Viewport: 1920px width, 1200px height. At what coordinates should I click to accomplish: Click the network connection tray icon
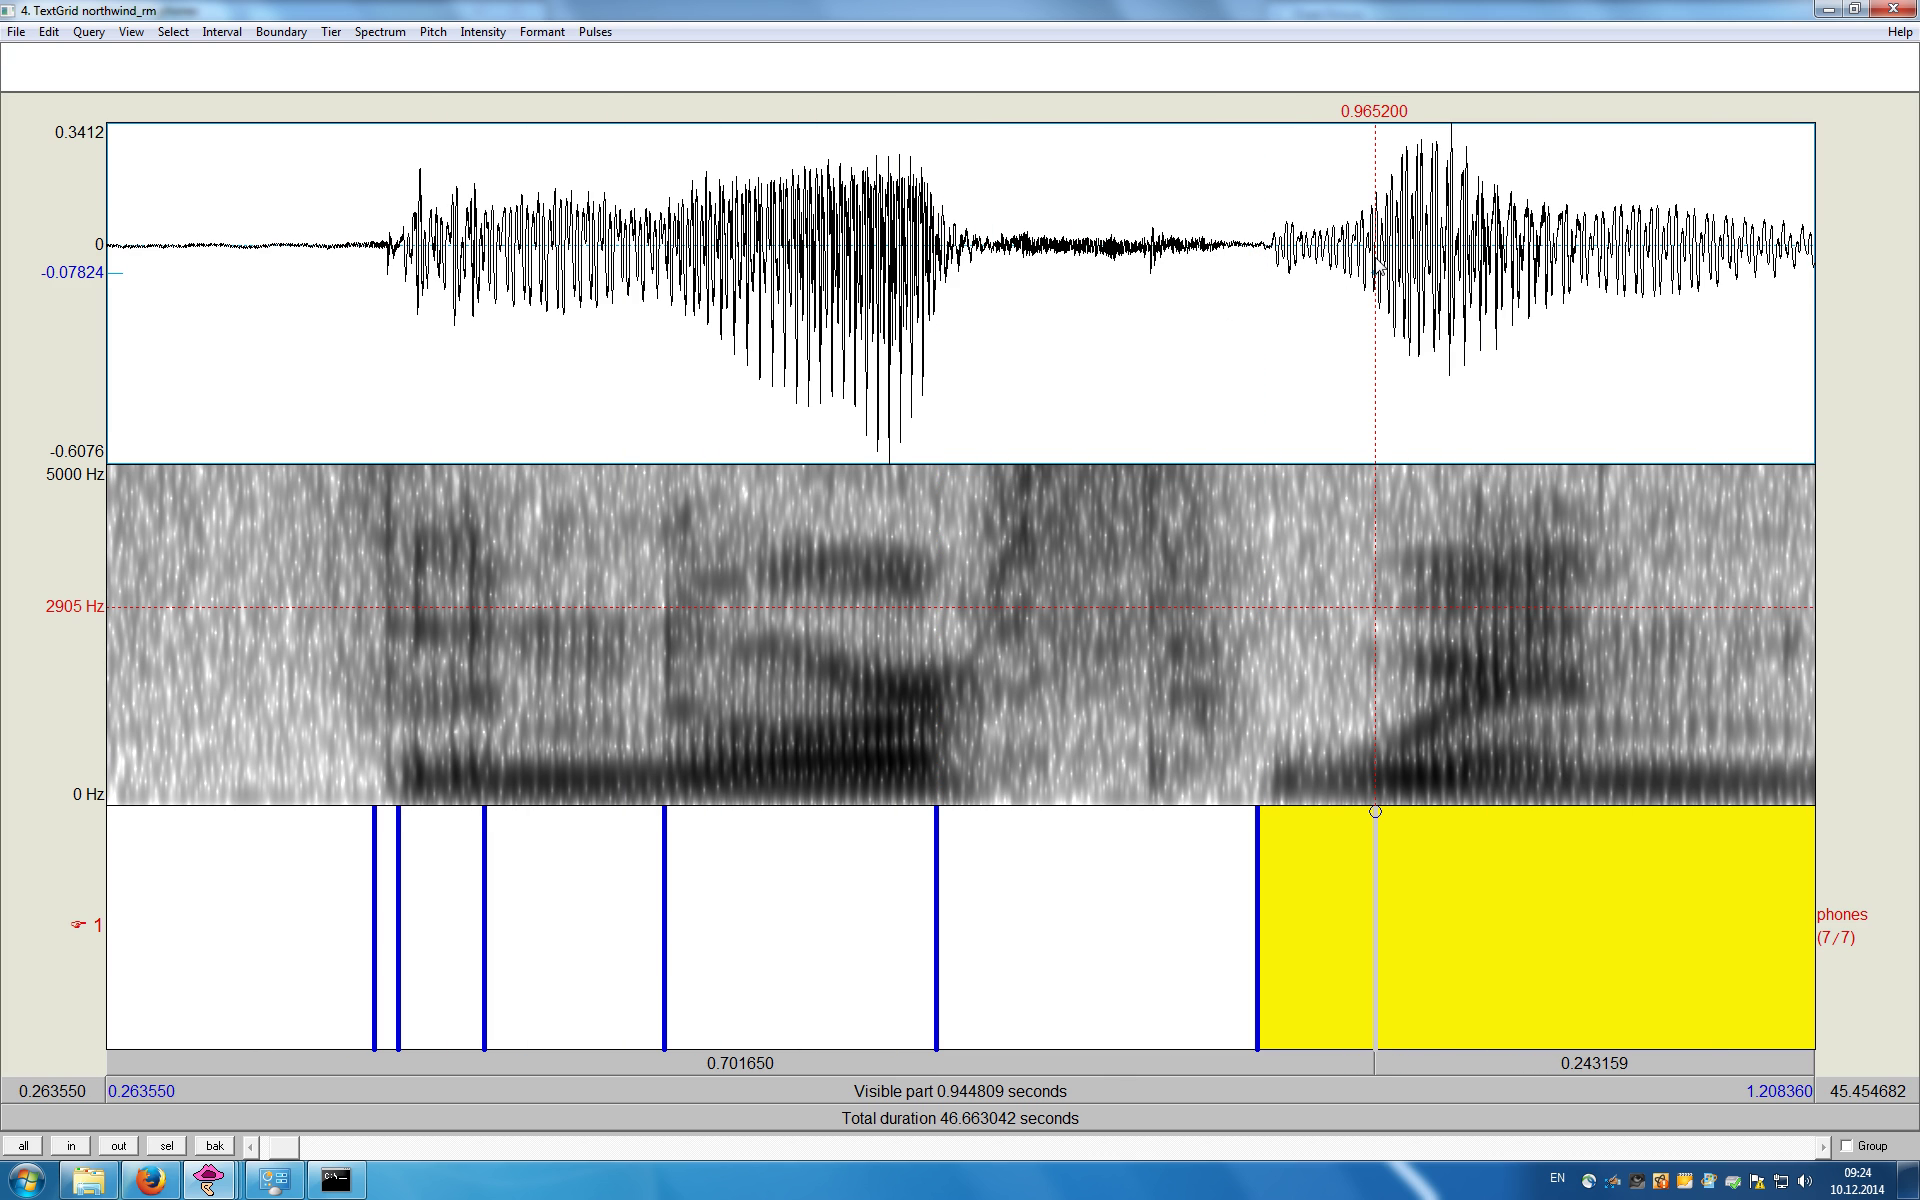[x=1781, y=1181]
